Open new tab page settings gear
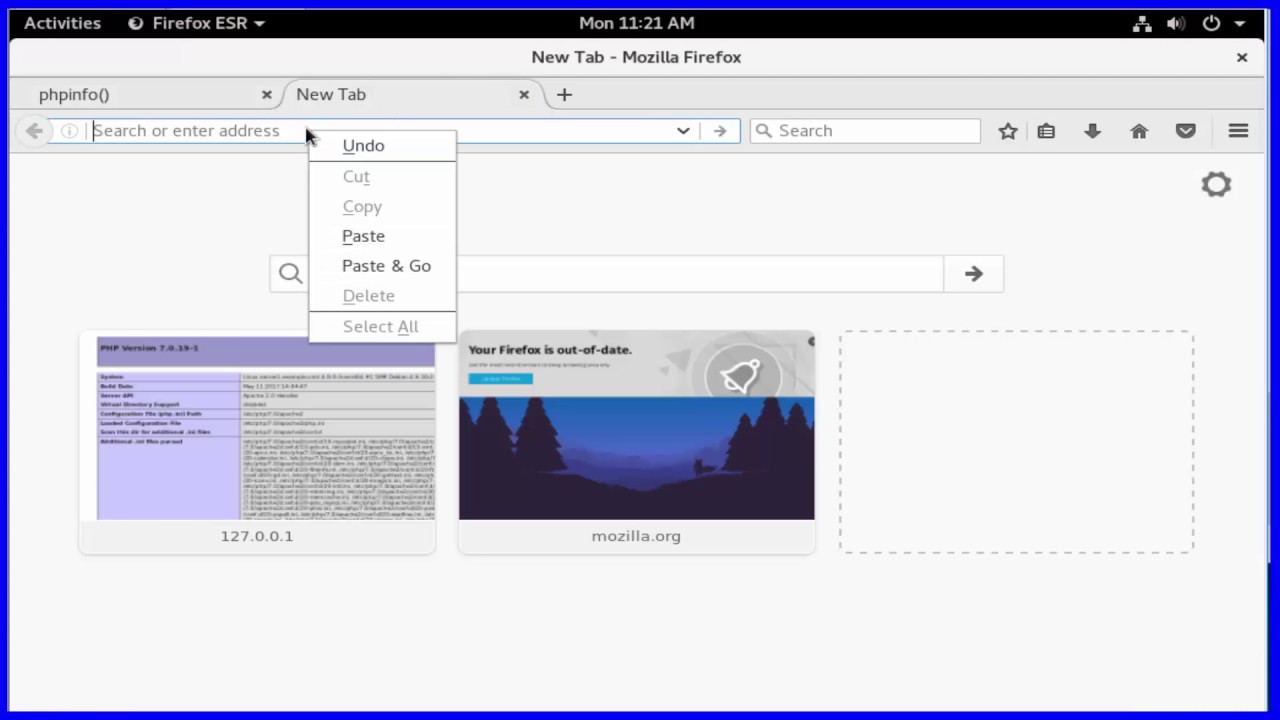 coord(1216,184)
